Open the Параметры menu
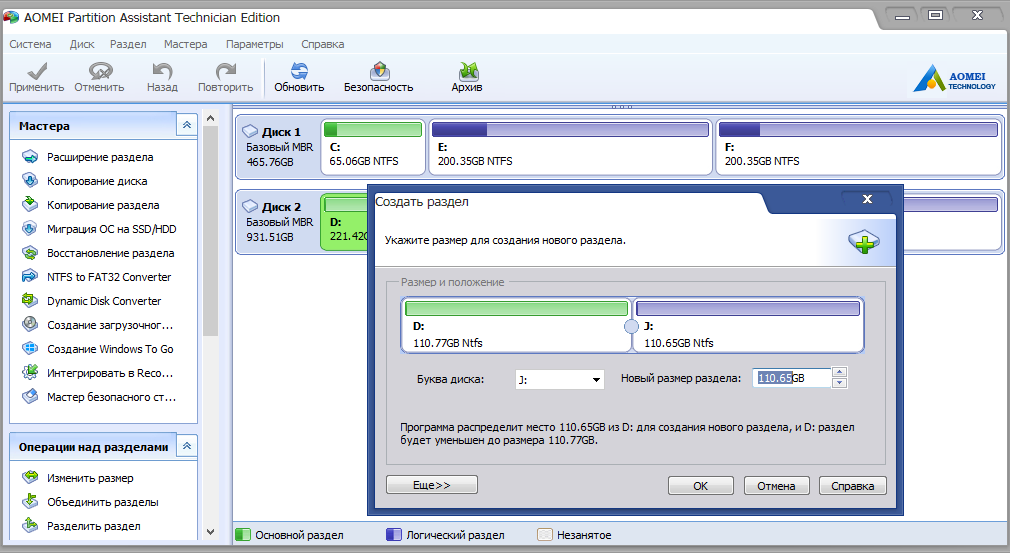Screen dimensions: 1010x553 tap(254, 44)
